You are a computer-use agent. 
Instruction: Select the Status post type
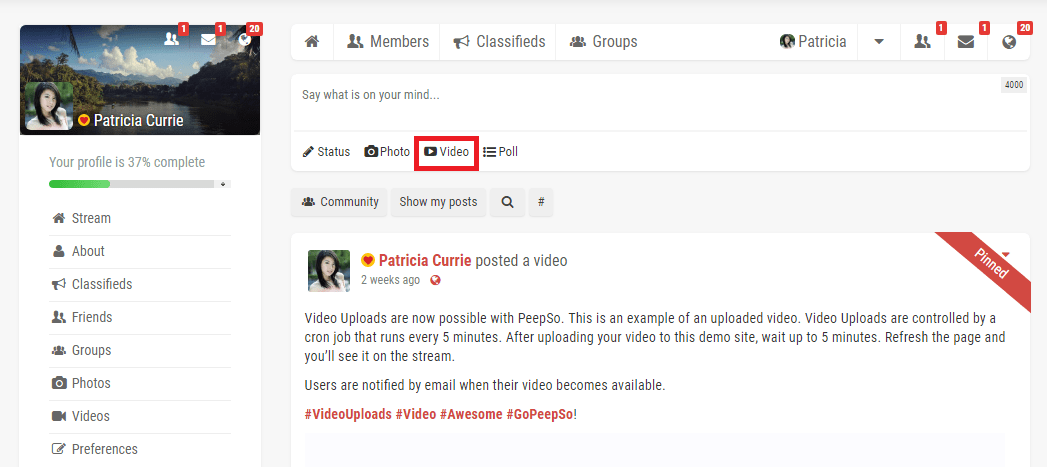coord(326,152)
